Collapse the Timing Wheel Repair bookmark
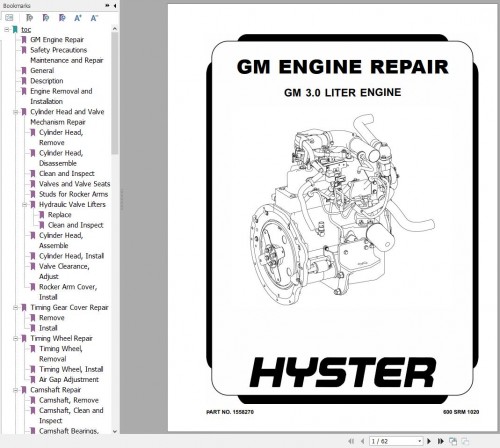 [15, 339]
